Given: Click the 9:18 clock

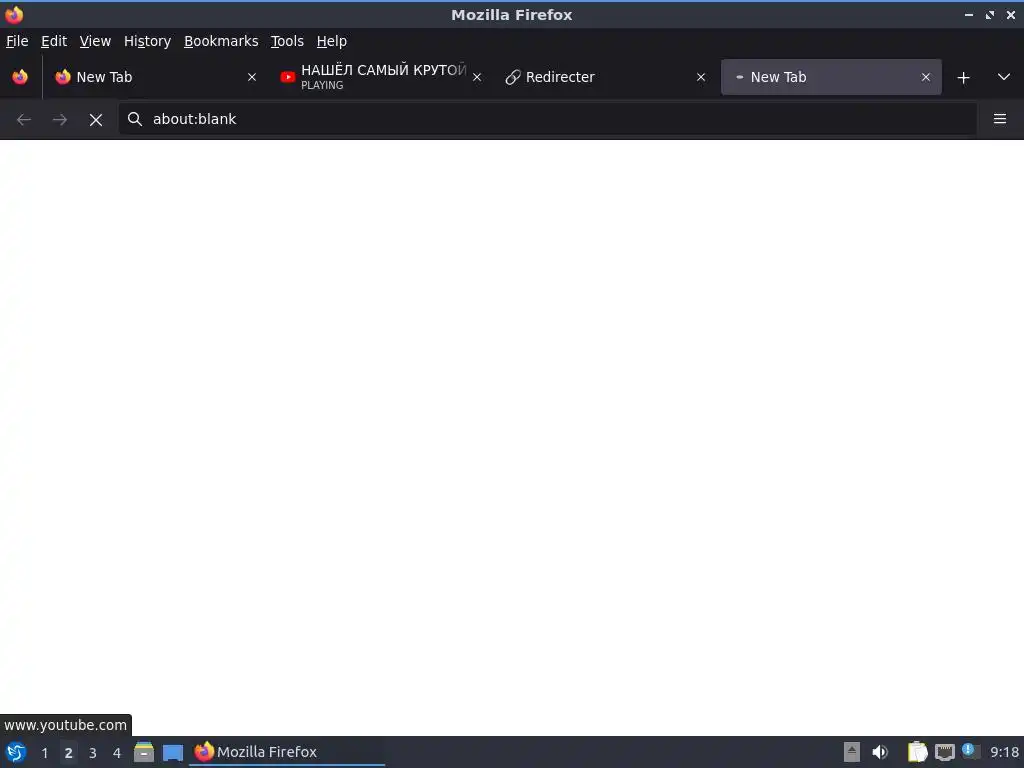Looking at the screenshot, I should pos(1004,752).
